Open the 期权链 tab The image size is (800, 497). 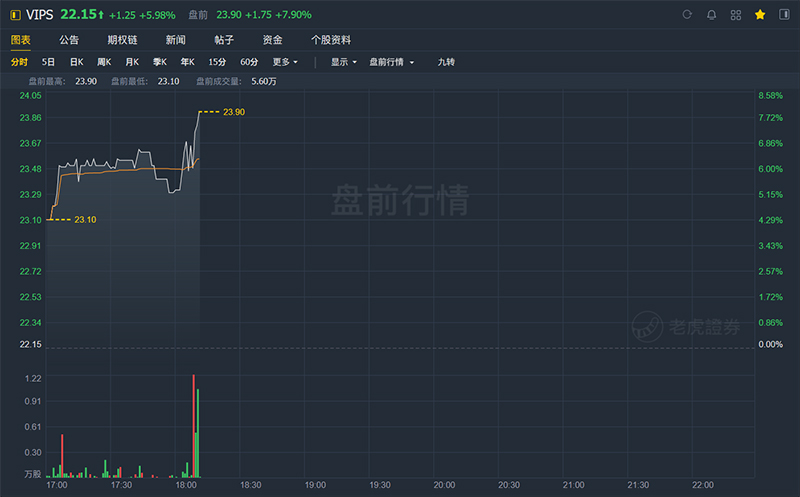click(x=122, y=40)
